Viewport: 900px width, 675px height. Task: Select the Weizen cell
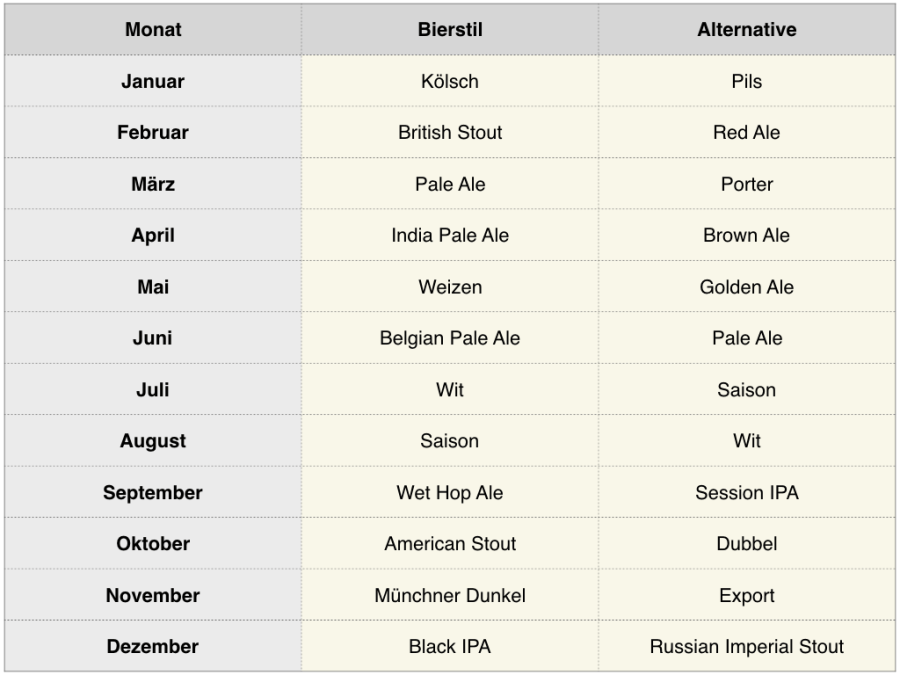point(450,287)
